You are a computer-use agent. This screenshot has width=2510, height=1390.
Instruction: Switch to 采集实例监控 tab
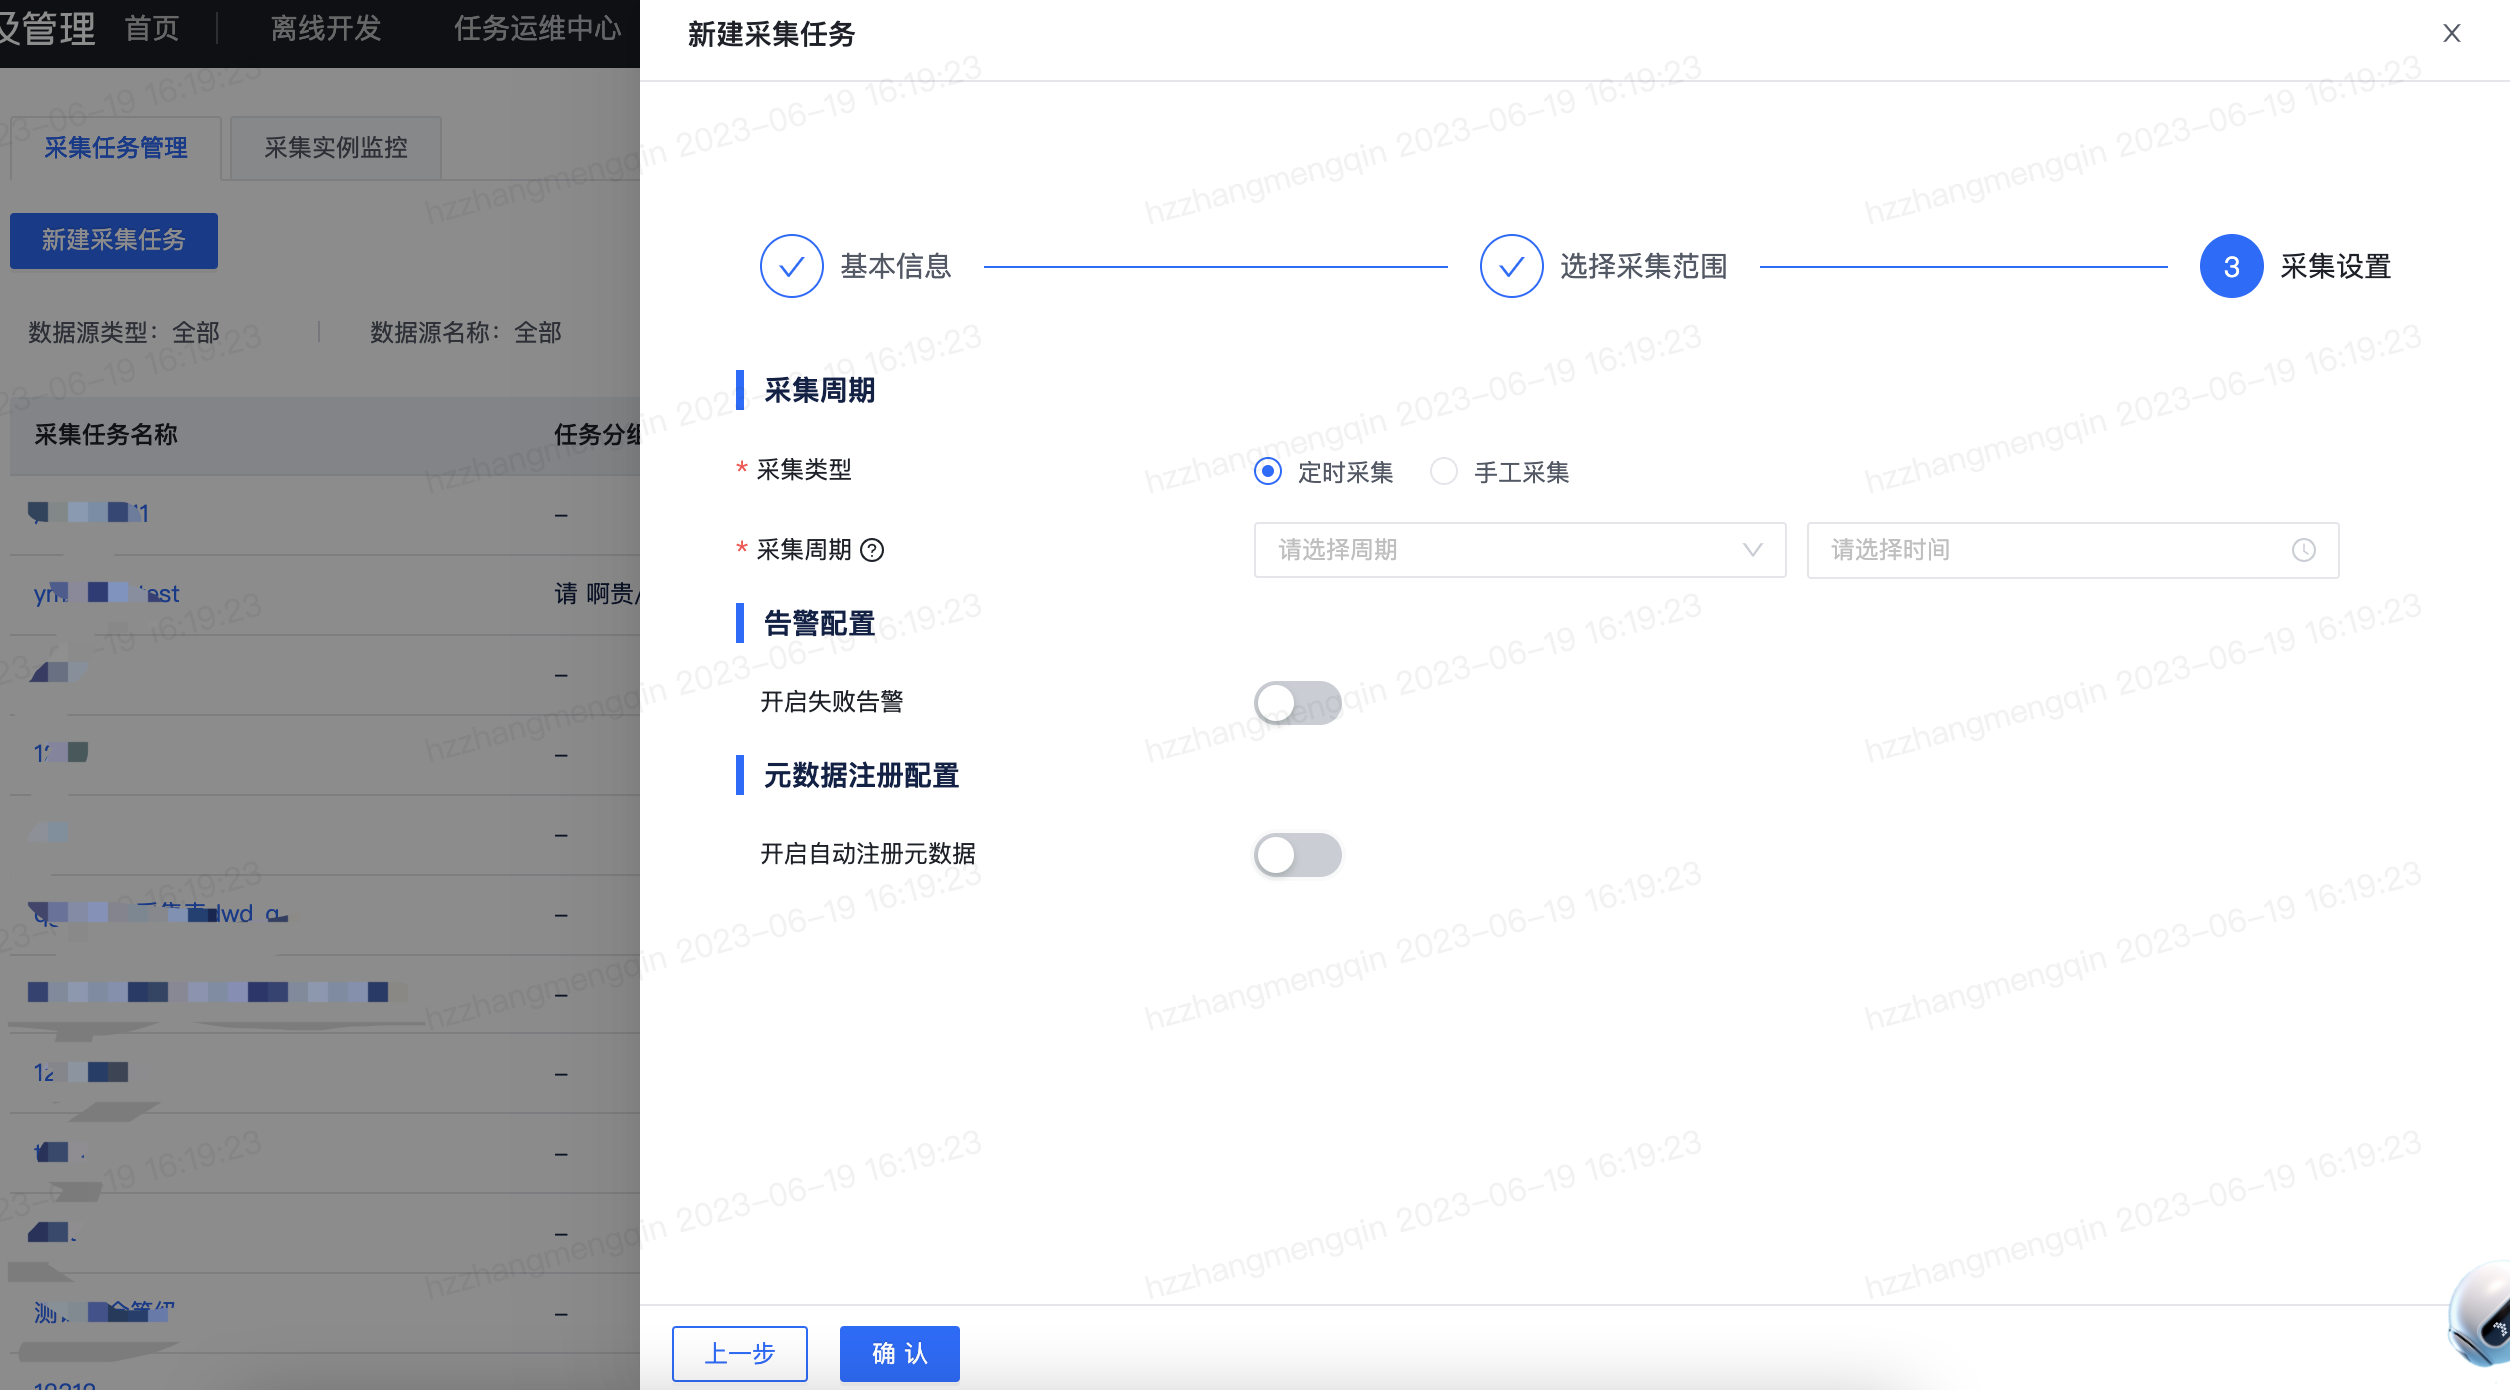pyautogui.click(x=335, y=148)
